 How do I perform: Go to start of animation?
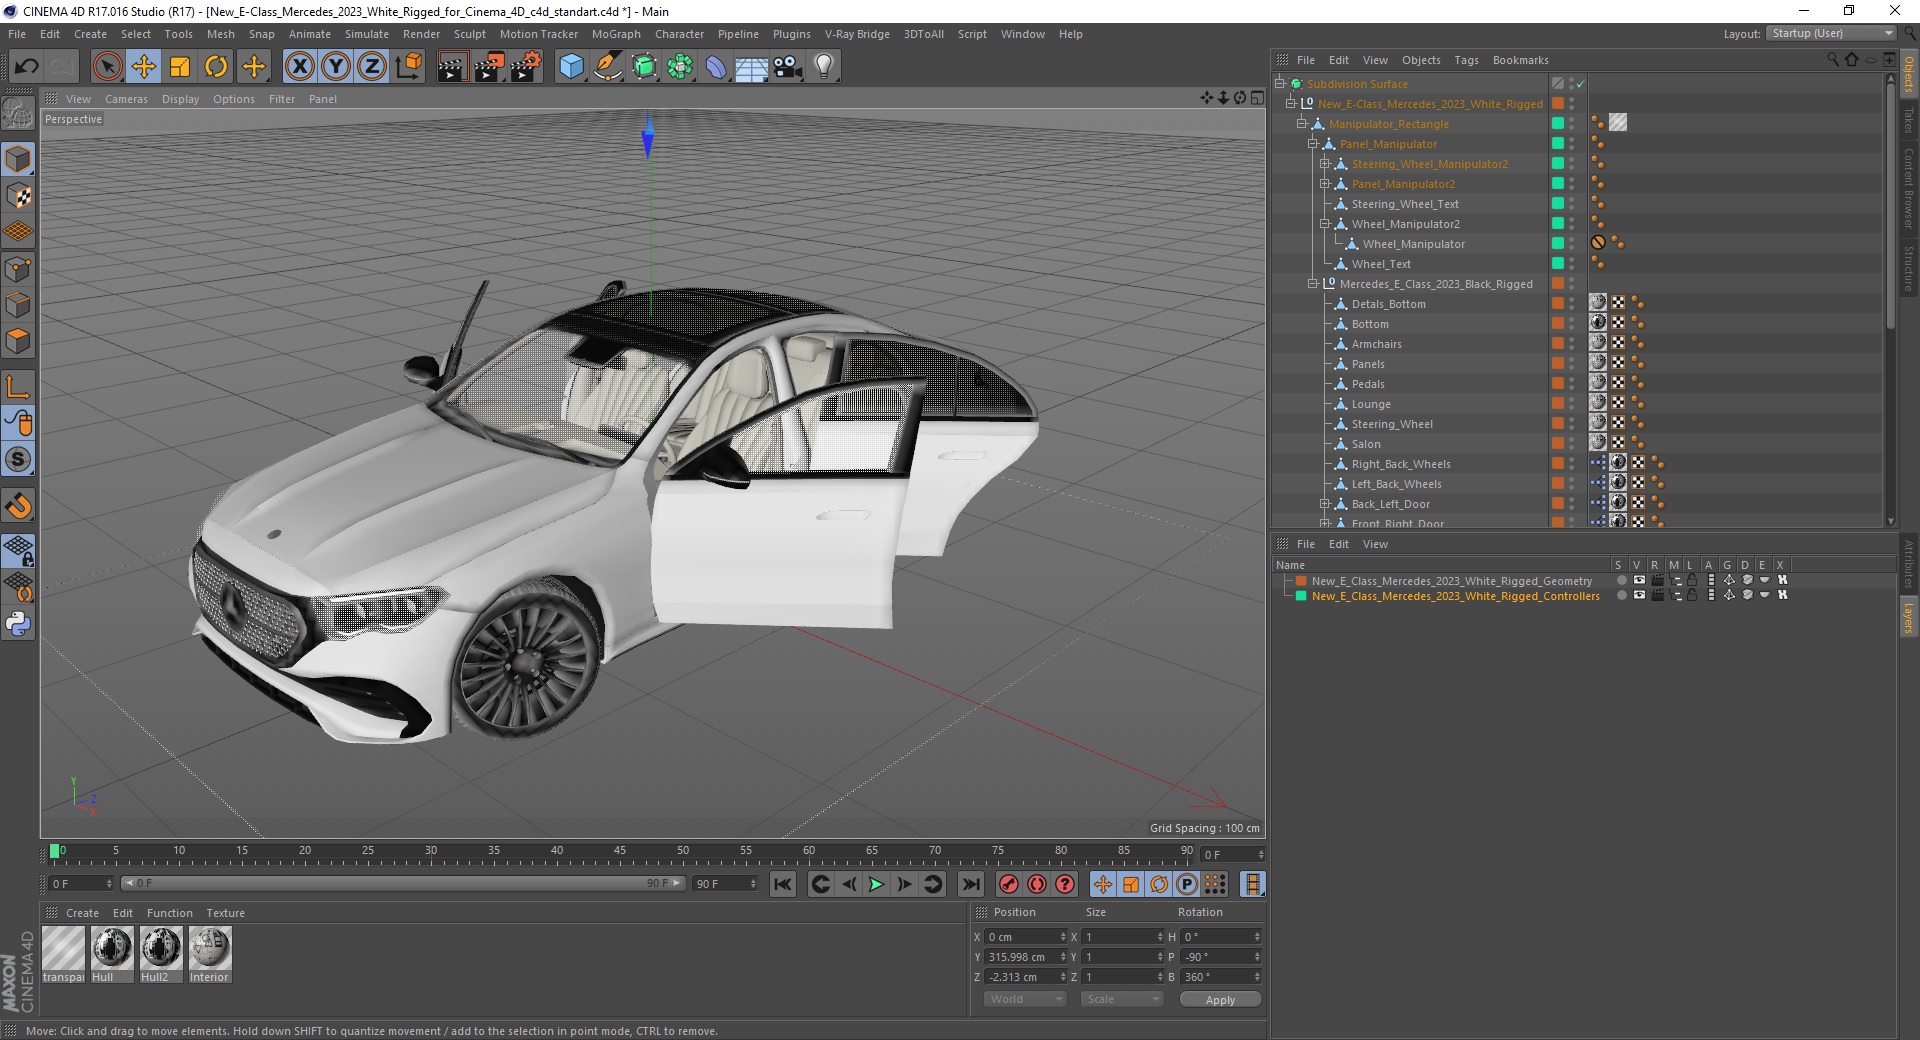(783, 884)
